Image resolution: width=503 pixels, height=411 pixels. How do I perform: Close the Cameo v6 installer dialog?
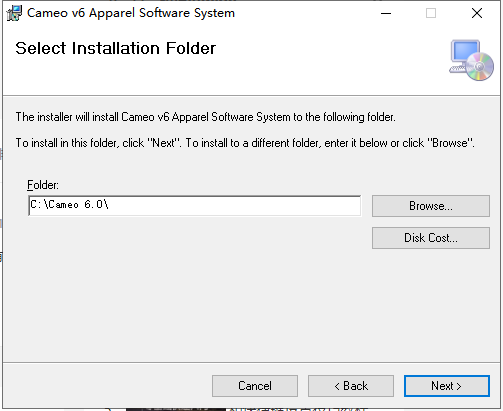pos(477,13)
